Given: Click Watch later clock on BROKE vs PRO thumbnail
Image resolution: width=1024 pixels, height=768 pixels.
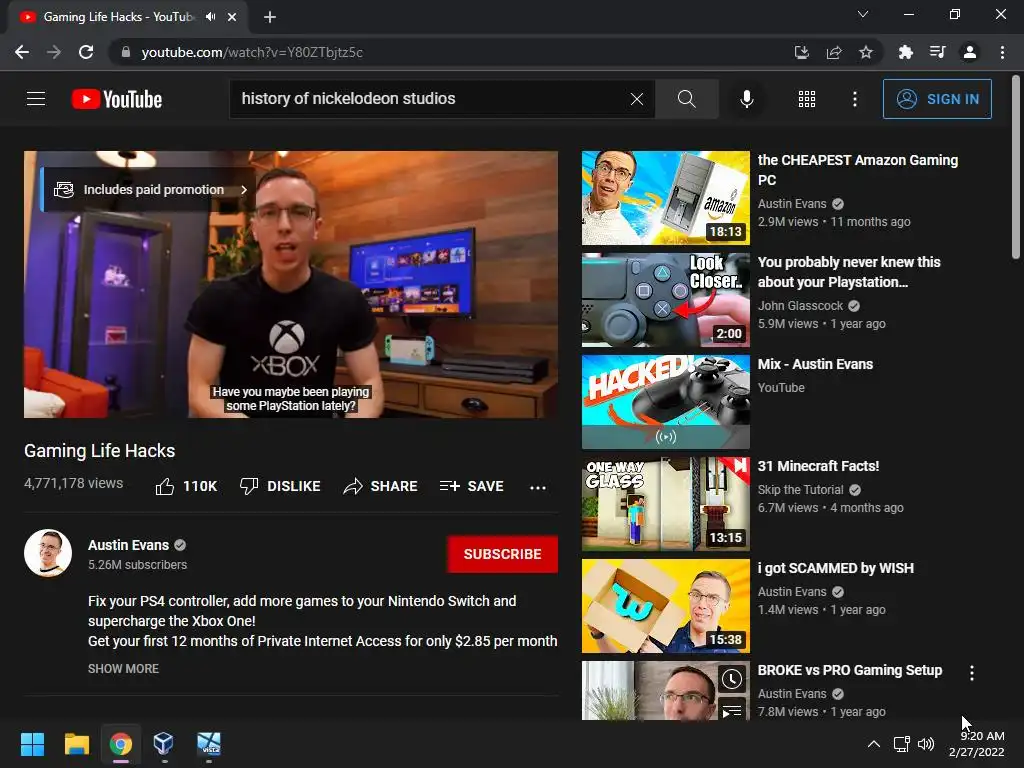Looking at the screenshot, I should click(731, 679).
